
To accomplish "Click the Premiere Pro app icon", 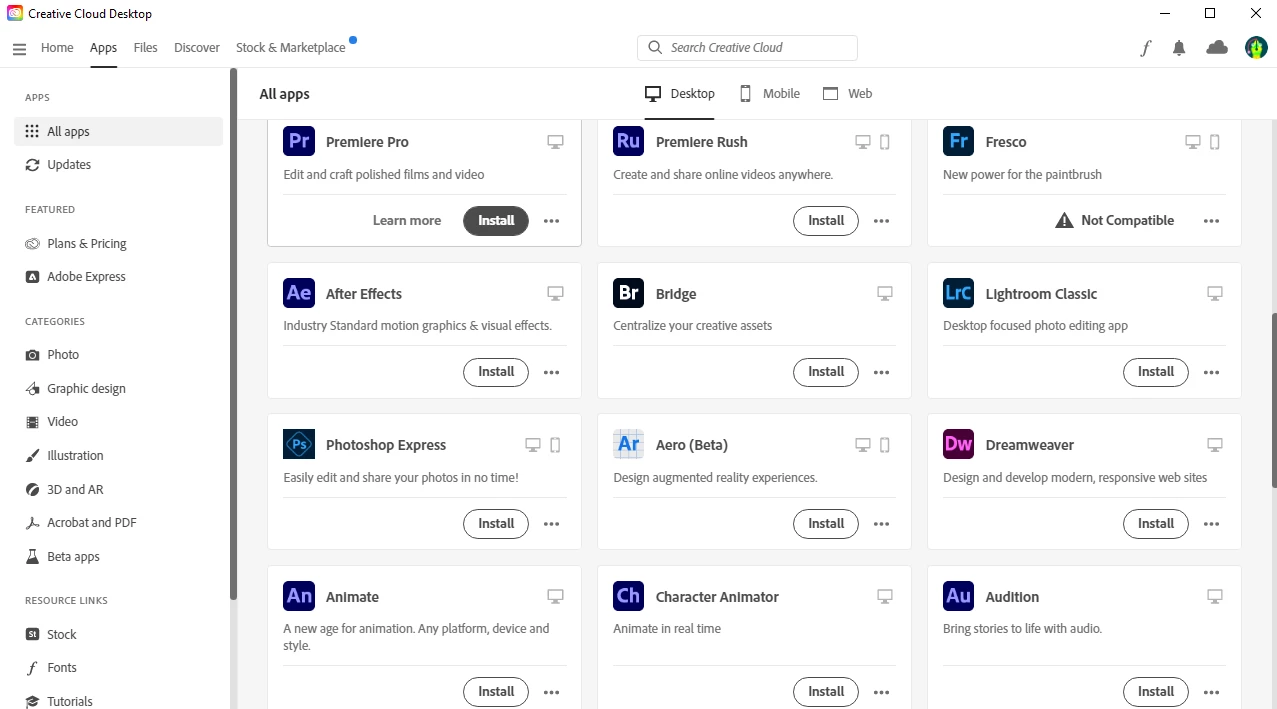I will [299, 141].
